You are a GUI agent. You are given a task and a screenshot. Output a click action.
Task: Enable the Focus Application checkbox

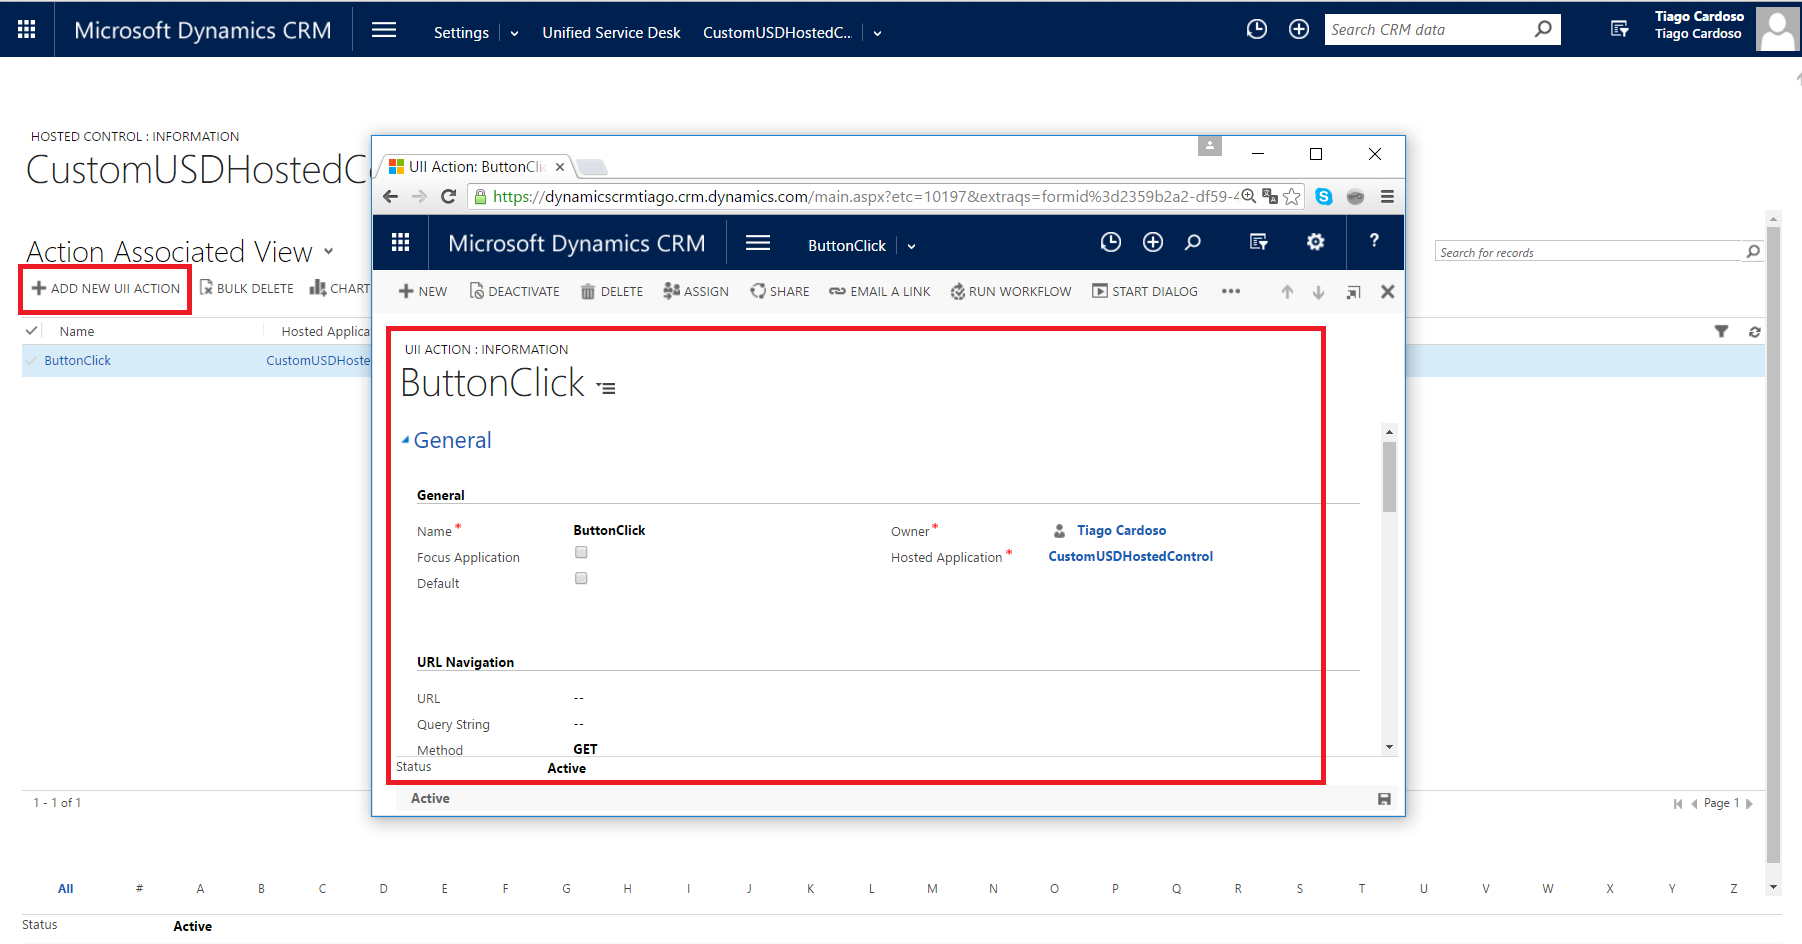pos(581,552)
